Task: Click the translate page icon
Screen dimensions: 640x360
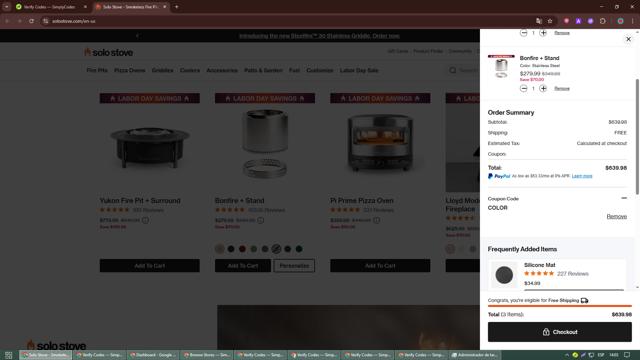Action: click(539, 21)
